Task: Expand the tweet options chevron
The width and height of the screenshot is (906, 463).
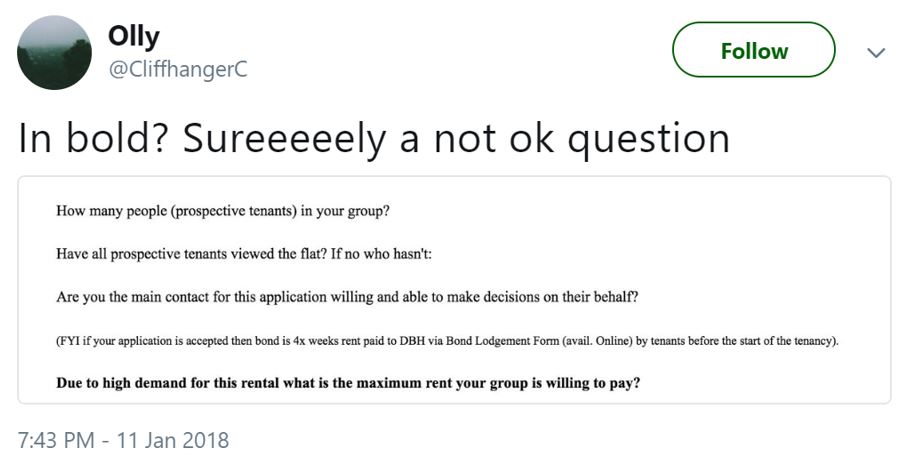Action: click(876, 53)
